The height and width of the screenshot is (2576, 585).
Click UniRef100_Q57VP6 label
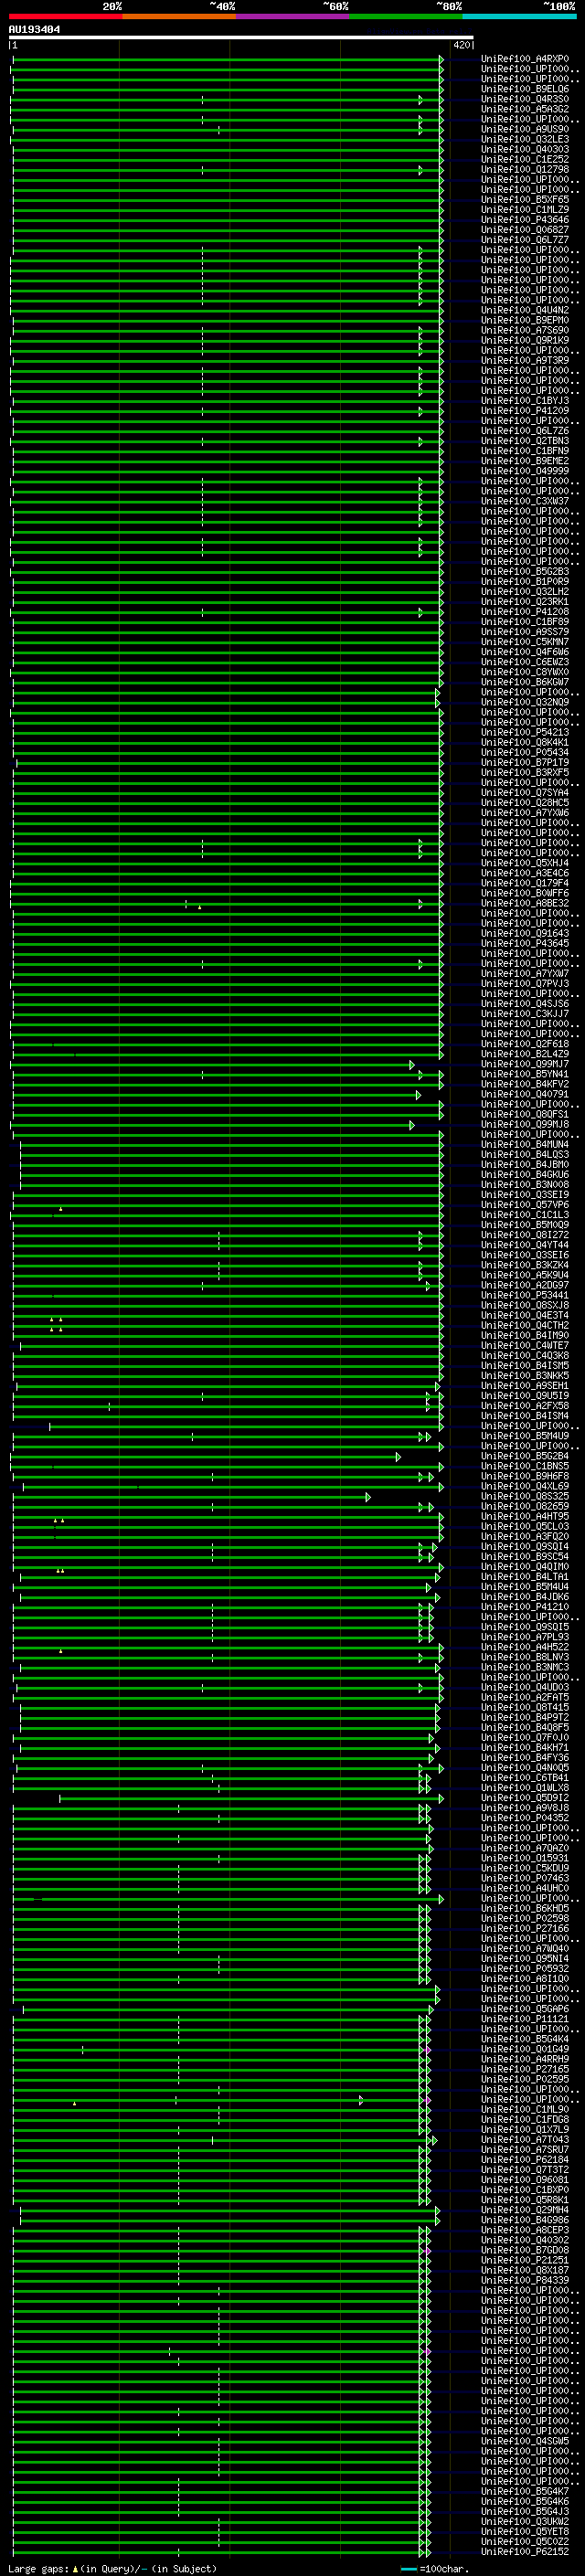525,1204
